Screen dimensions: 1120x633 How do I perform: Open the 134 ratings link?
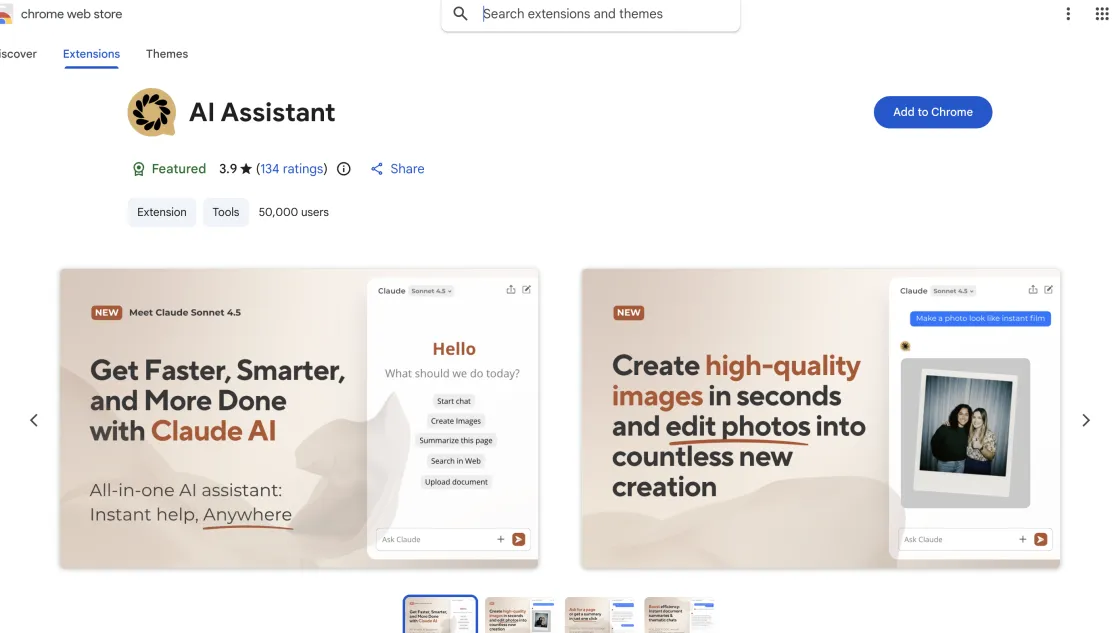[291, 168]
